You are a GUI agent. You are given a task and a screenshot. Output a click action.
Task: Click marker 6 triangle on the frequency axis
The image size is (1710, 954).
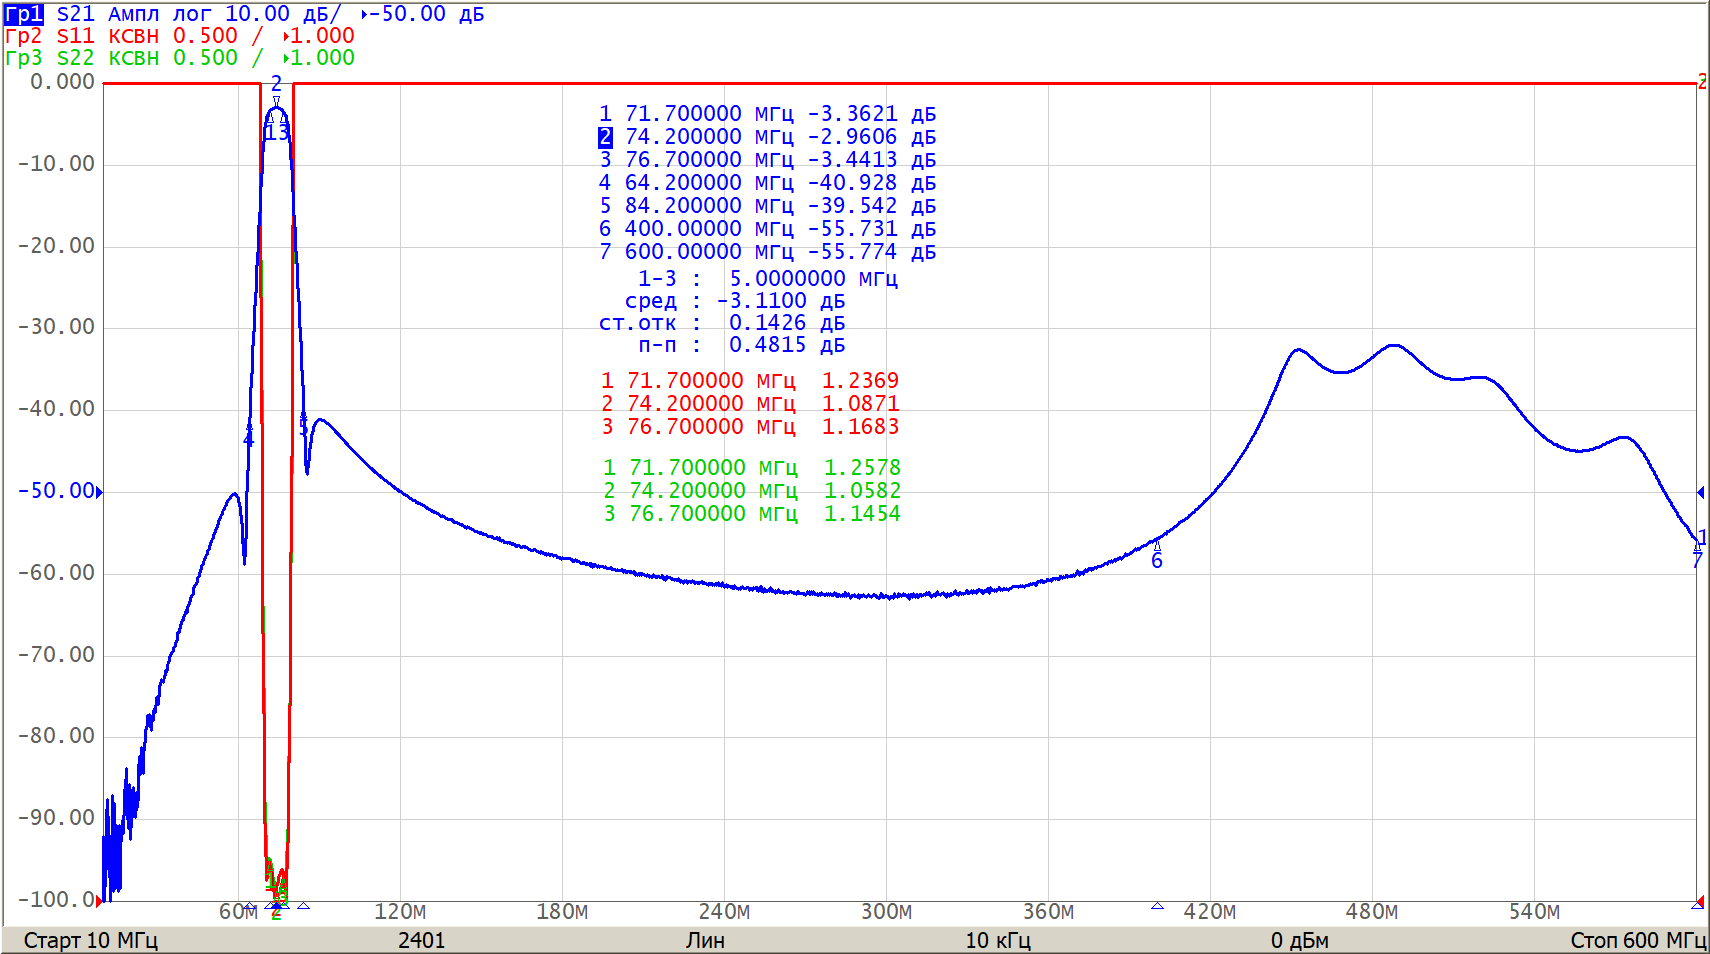coord(1157,906)
